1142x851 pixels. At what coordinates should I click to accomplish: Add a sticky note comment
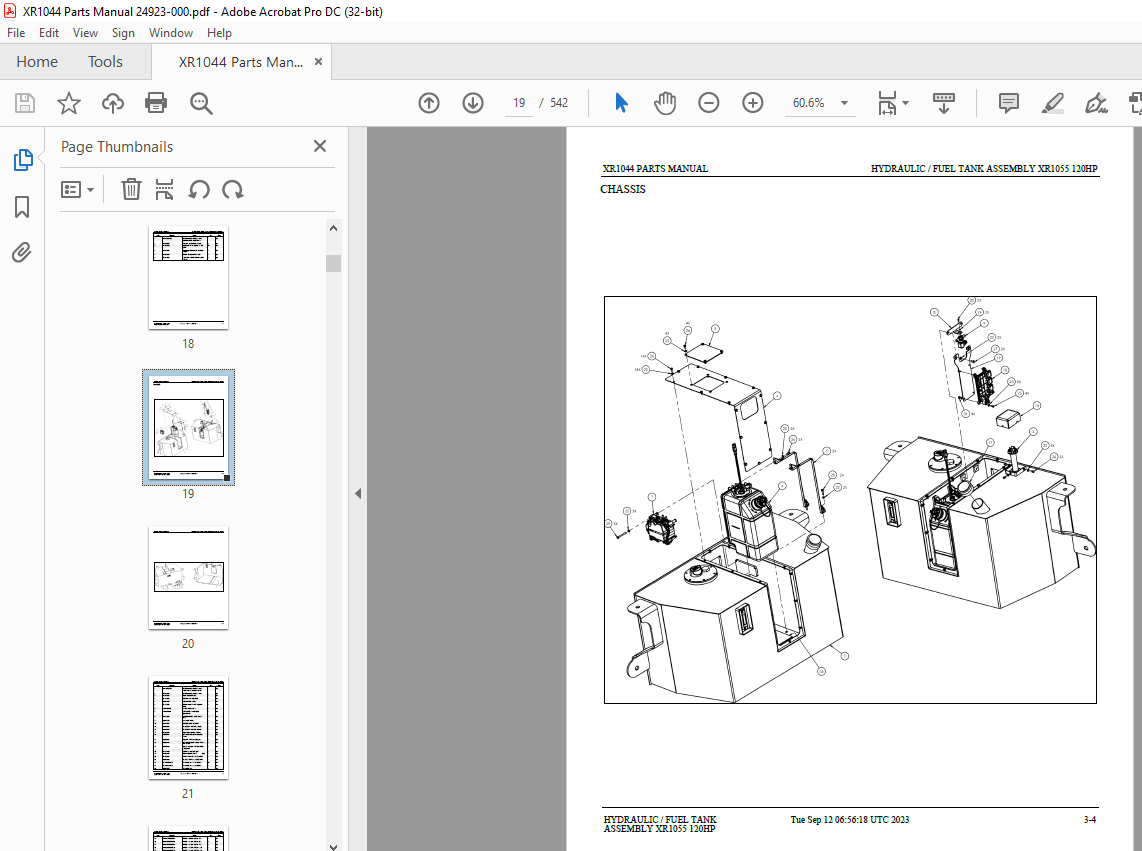coord(1009,103)
